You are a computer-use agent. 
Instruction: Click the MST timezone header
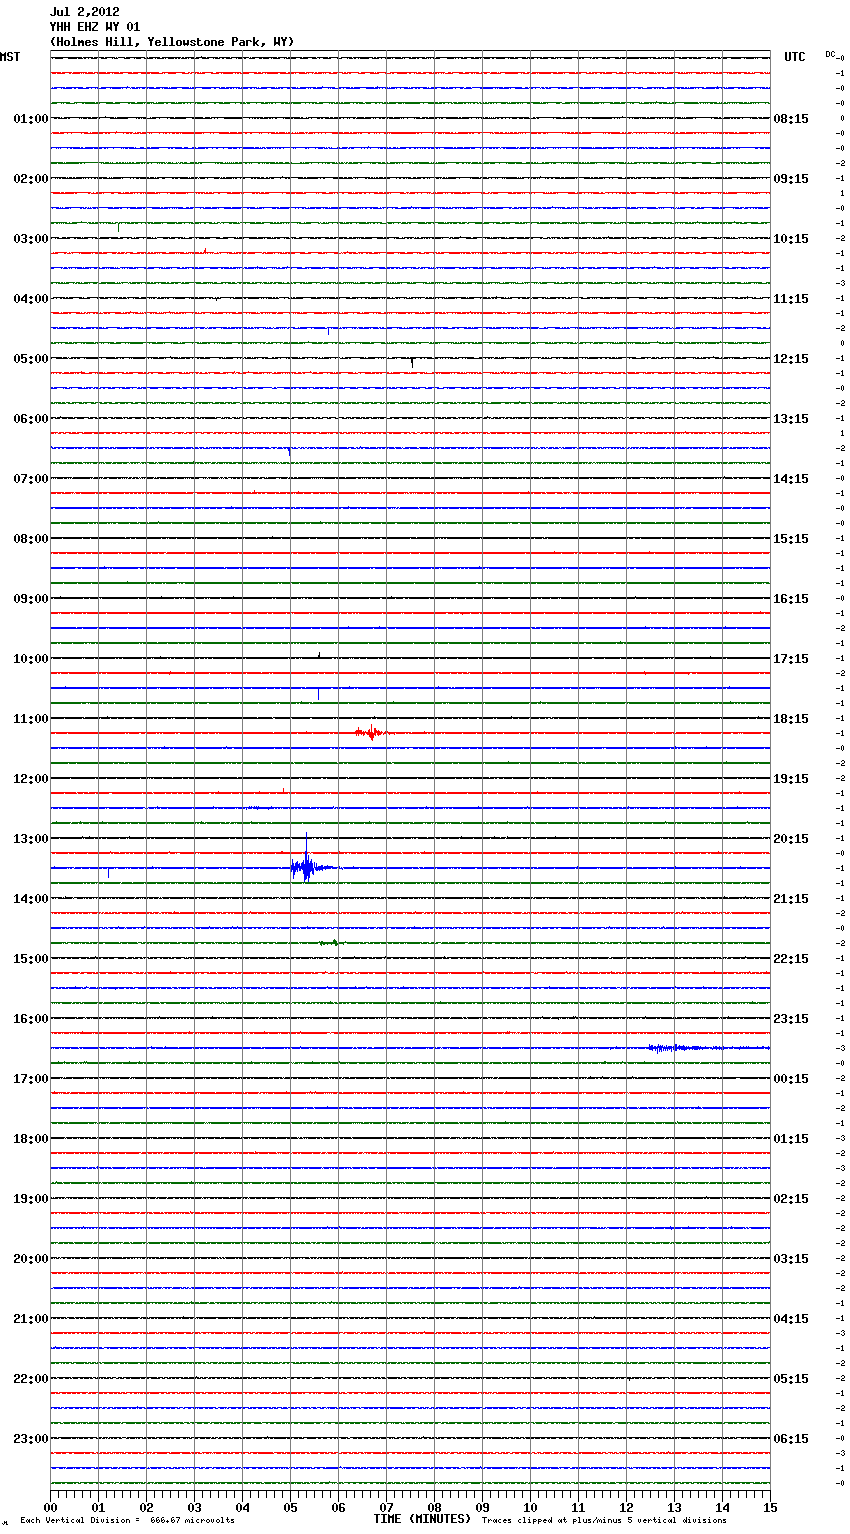point(10,57)
